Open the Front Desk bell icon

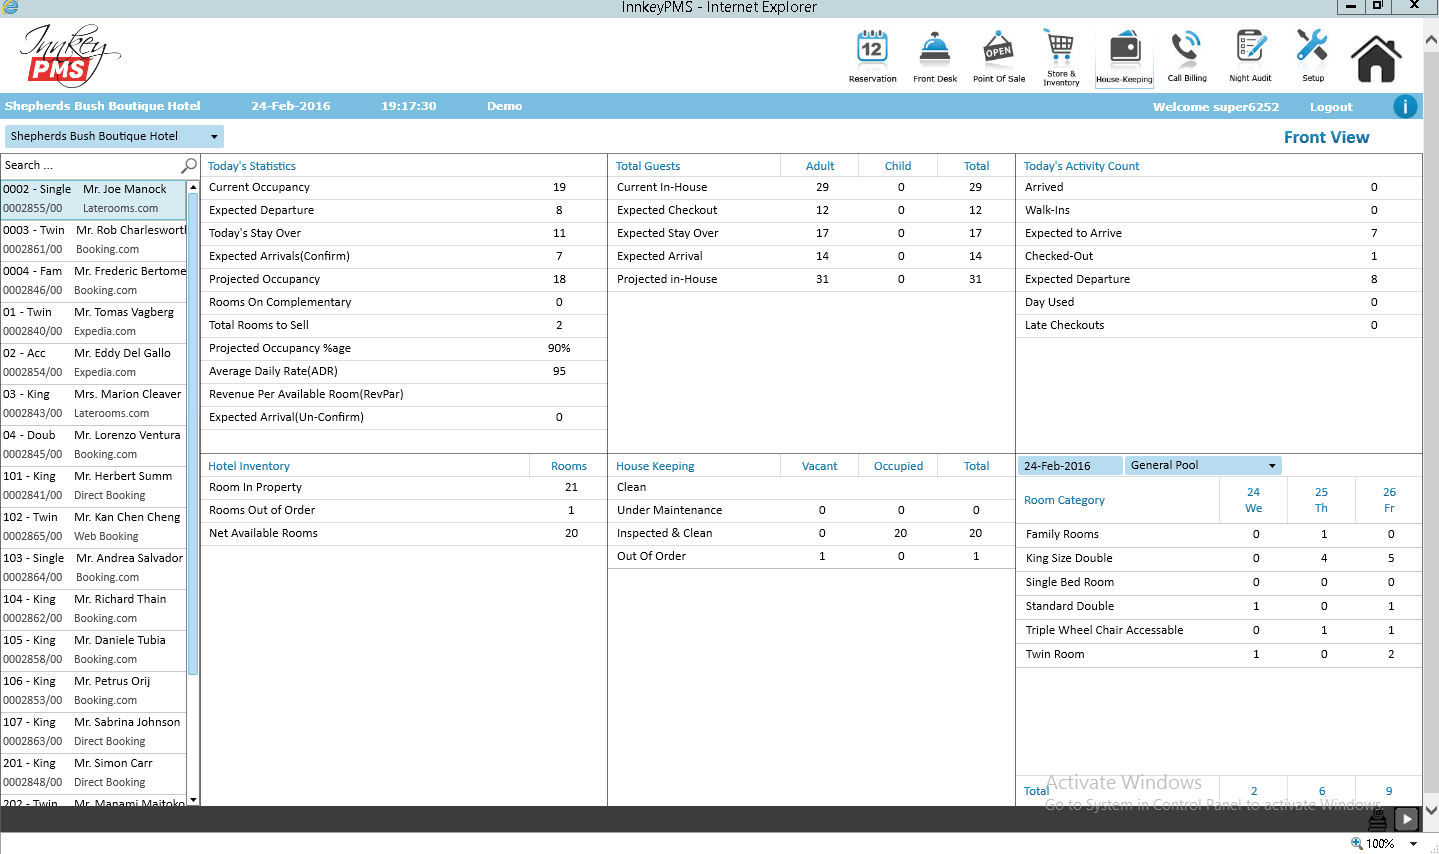click(934, 49)
